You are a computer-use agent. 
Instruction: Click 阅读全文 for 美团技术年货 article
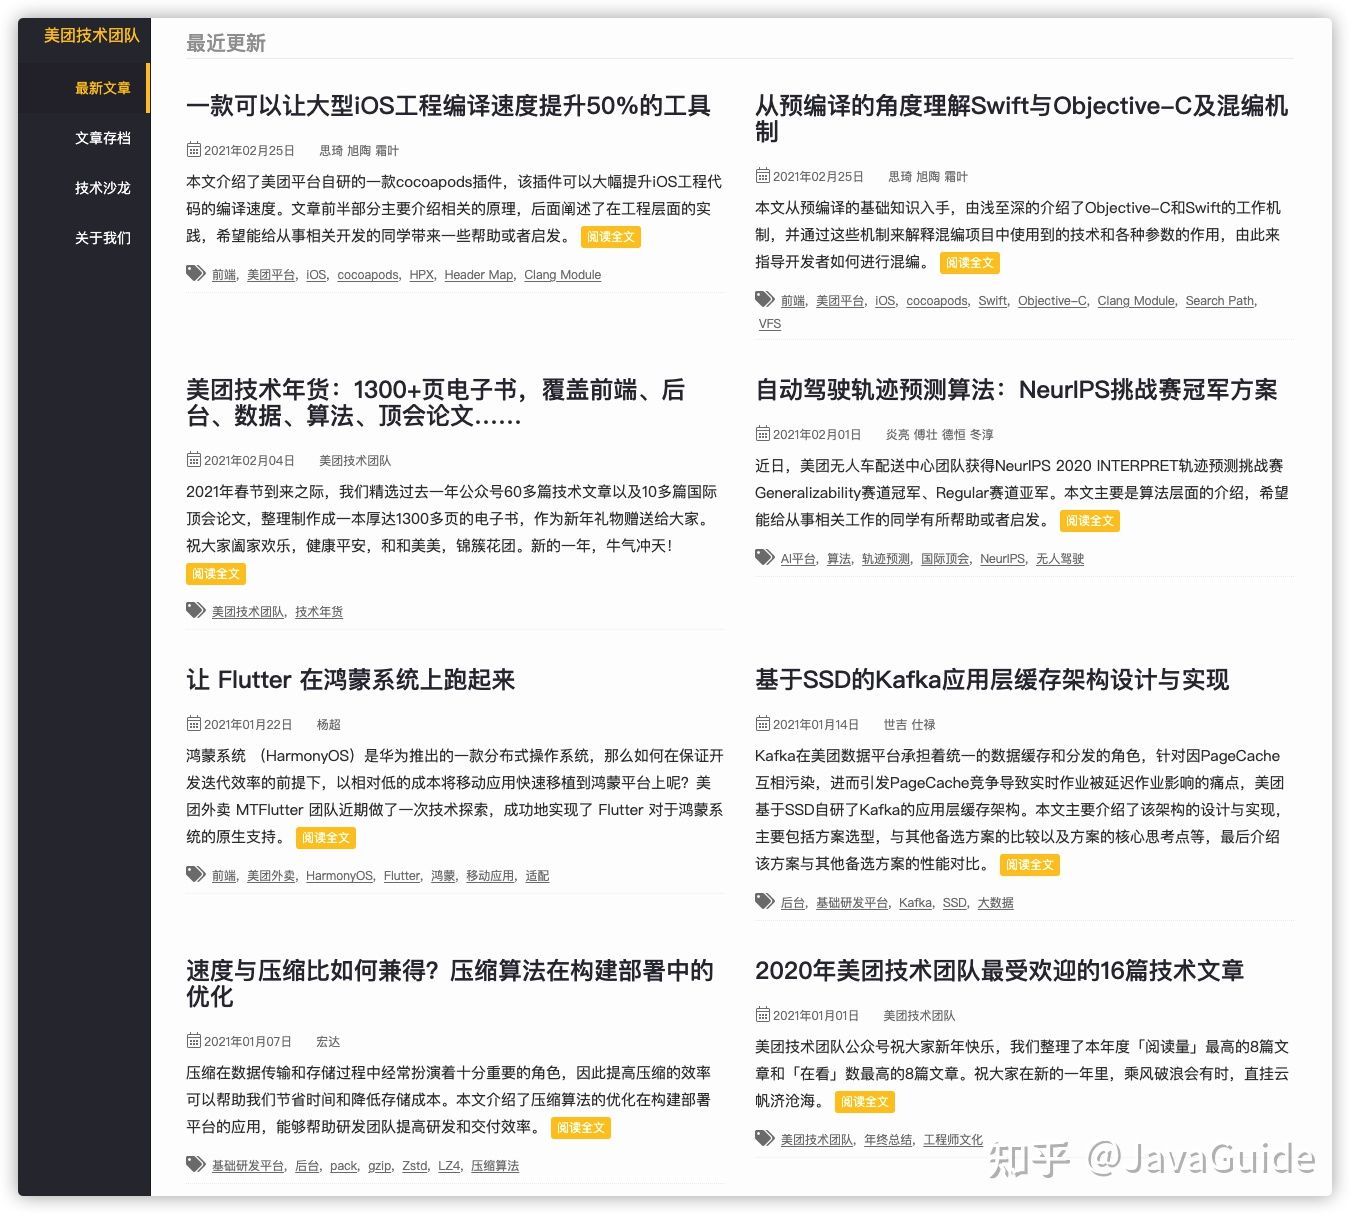(216, 574)
